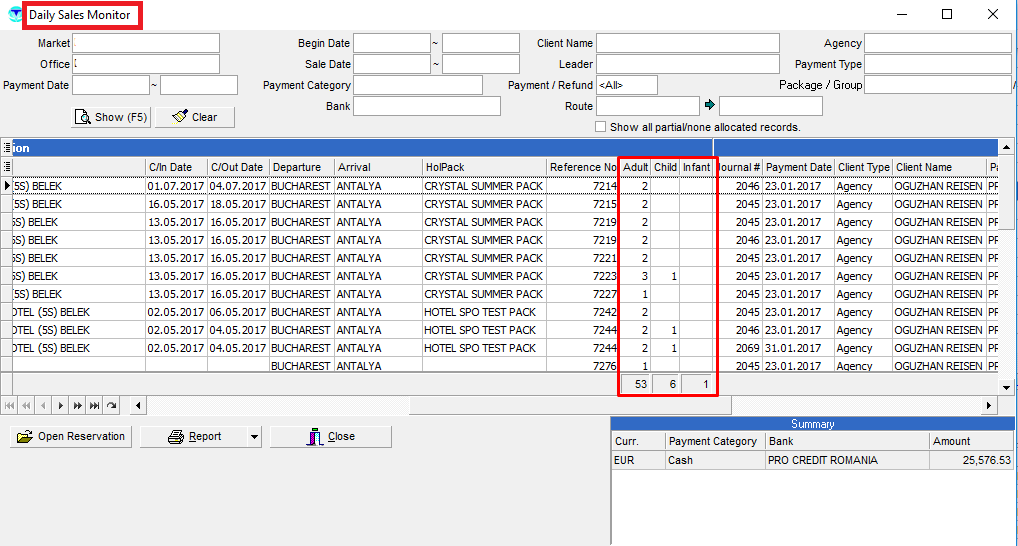The image size is (1018, 546).
Task: Enable Show all partial/none allocated records
Action: [x=600, y=127]
